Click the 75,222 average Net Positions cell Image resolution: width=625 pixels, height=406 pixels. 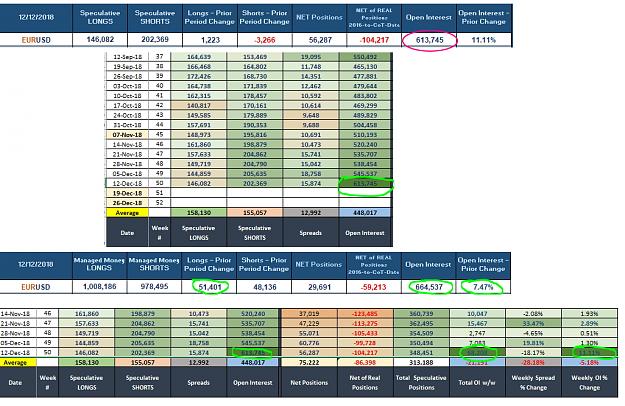(309, 363)
